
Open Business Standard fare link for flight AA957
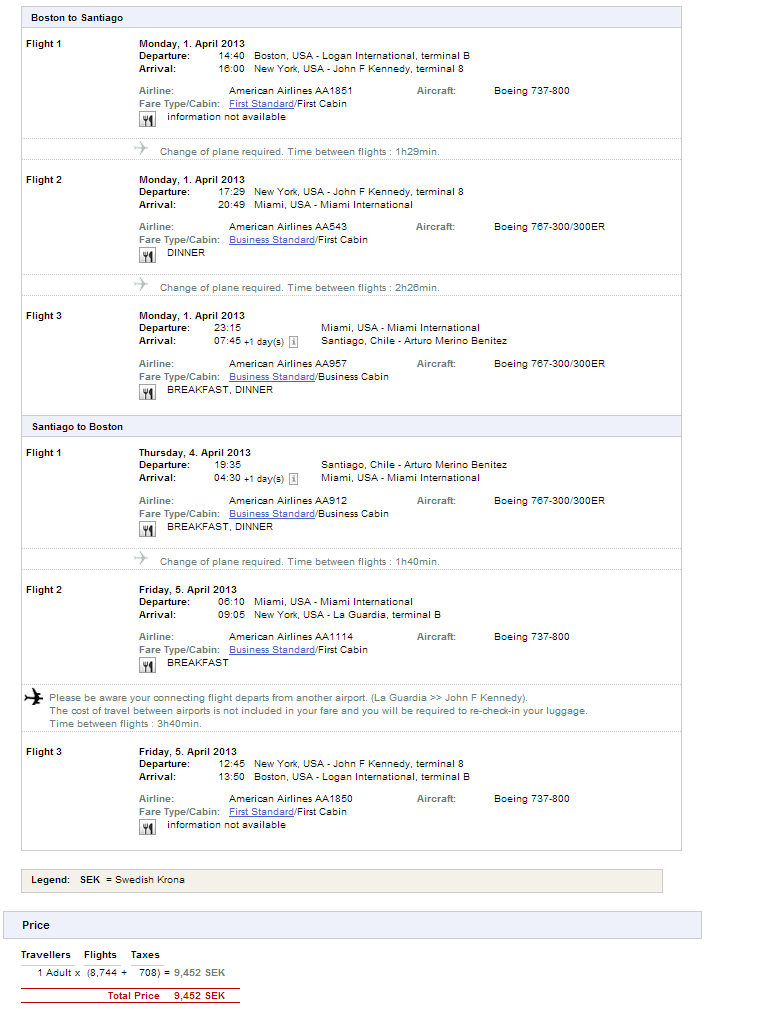coord(271,377)
